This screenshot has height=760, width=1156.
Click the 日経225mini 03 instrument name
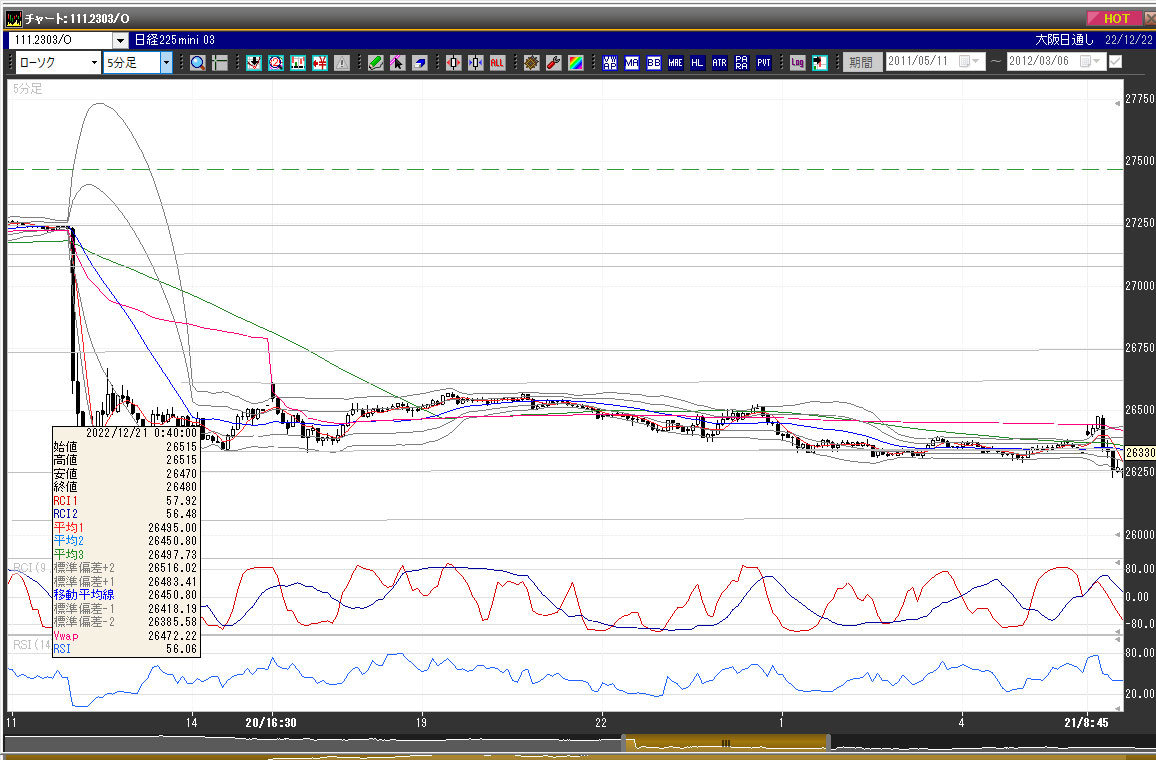click(x=175, y=40)
